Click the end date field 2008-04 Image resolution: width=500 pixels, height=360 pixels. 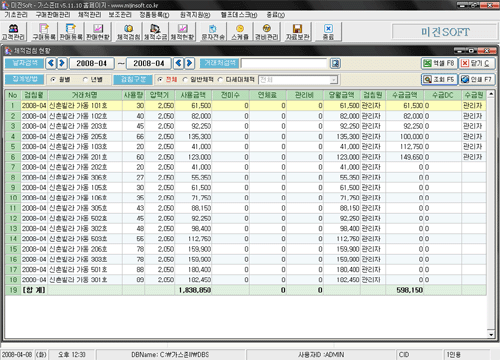[x=149, y=63]
